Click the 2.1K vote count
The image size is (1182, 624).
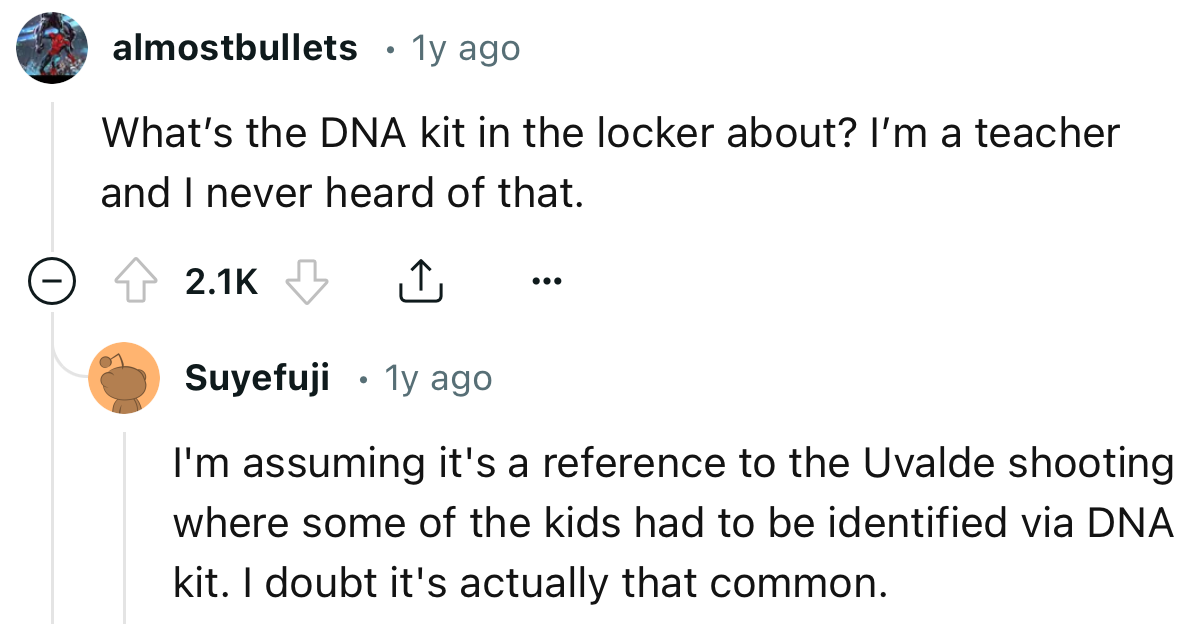point(221,281)
